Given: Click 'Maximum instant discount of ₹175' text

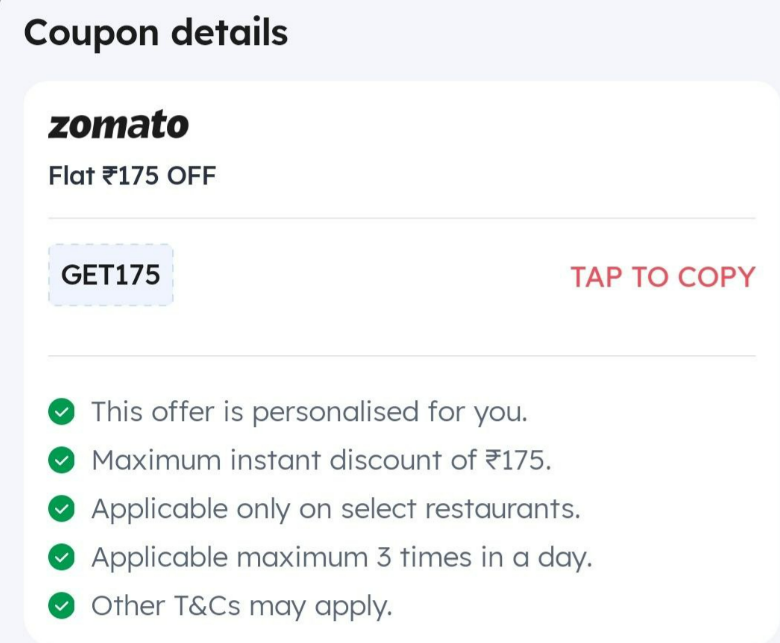Looking at the screenshot, I should point(321,460).
